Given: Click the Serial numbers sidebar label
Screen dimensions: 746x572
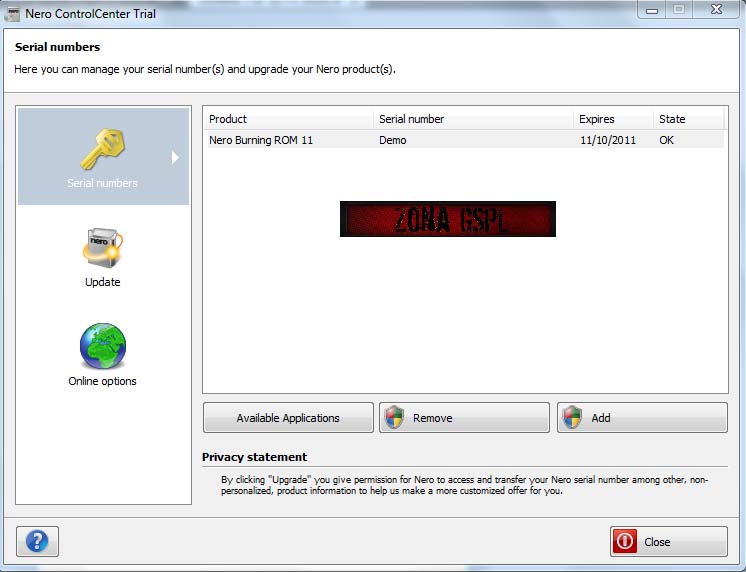Looking at the screenshot, I should (102, 183).
